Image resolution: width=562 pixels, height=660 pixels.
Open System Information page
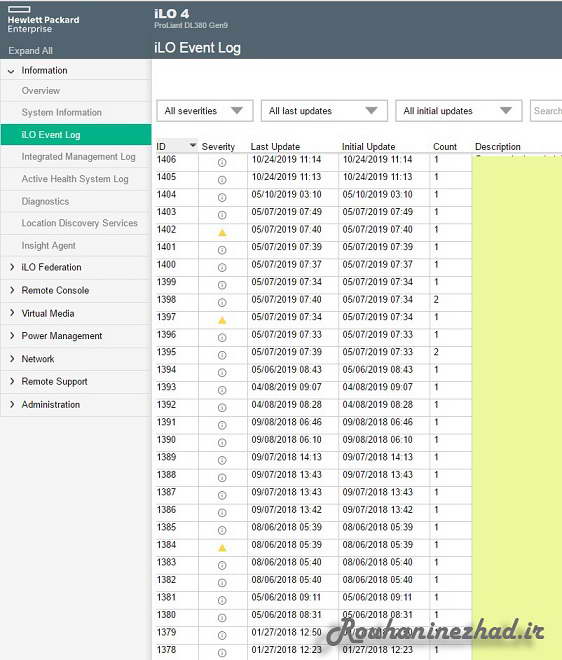61,112
